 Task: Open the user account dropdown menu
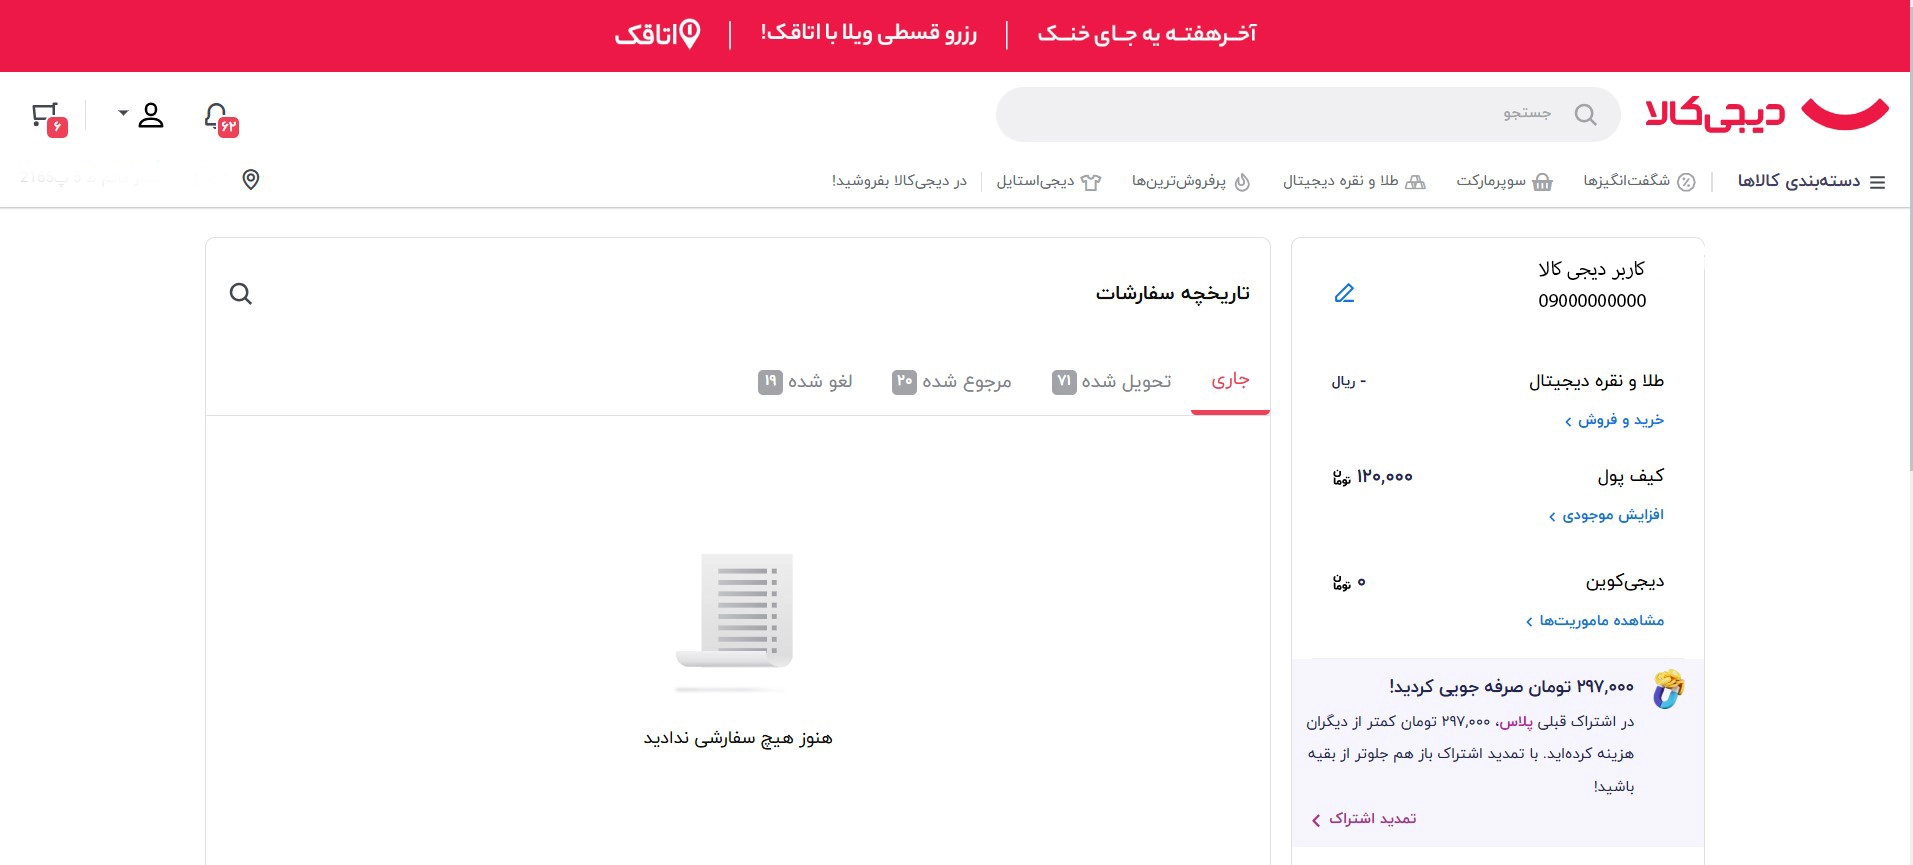[x=141, y=115]
